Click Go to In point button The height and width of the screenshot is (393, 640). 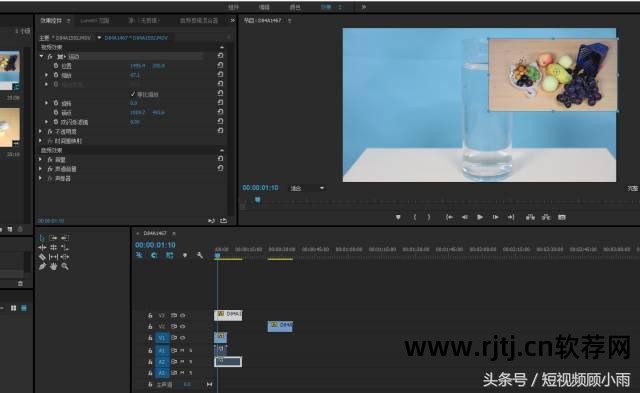[449, 218]
